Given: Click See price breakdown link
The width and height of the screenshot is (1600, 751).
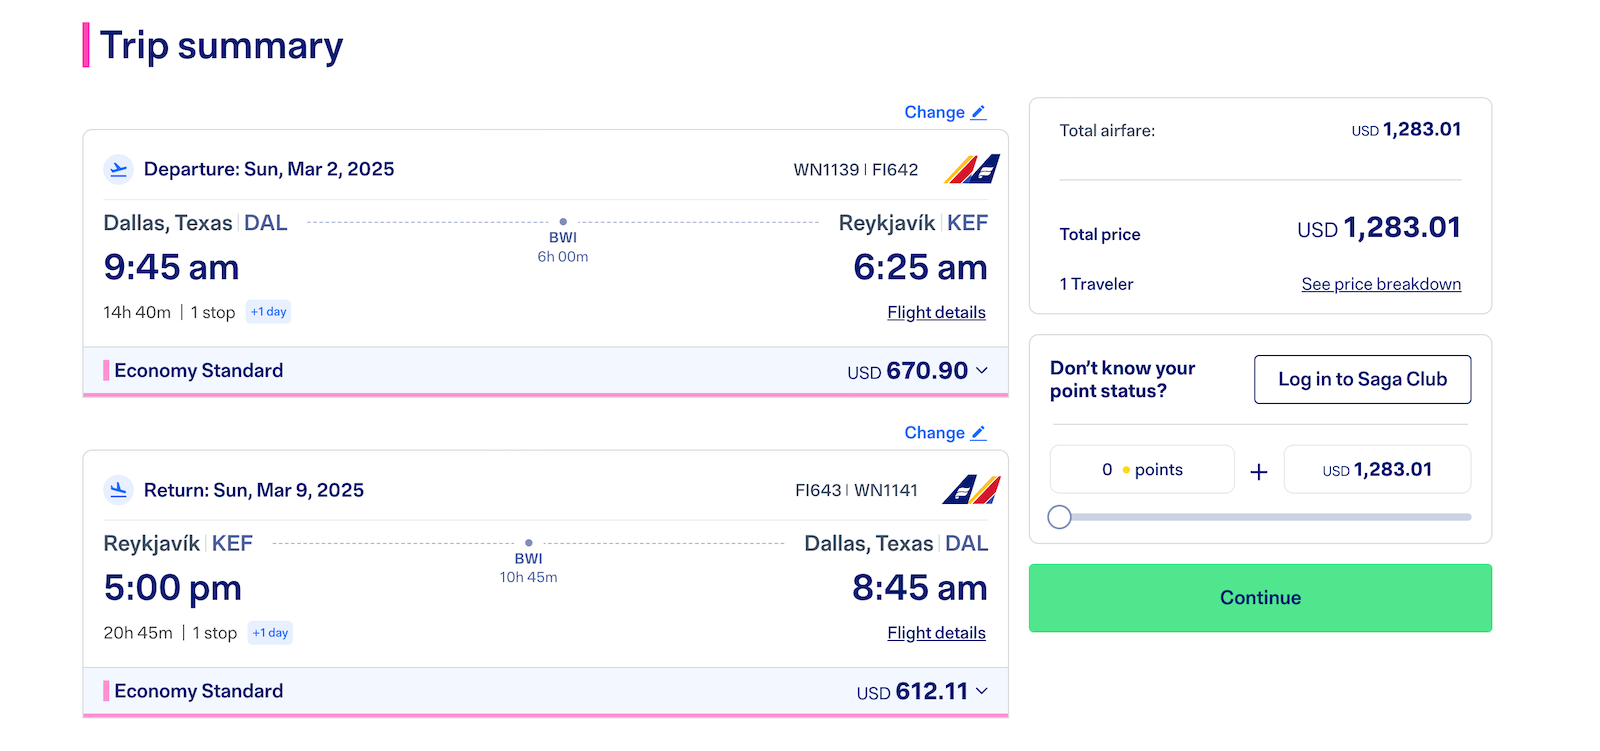Looking at the screenshot, I should click(x=1380, y=284).
